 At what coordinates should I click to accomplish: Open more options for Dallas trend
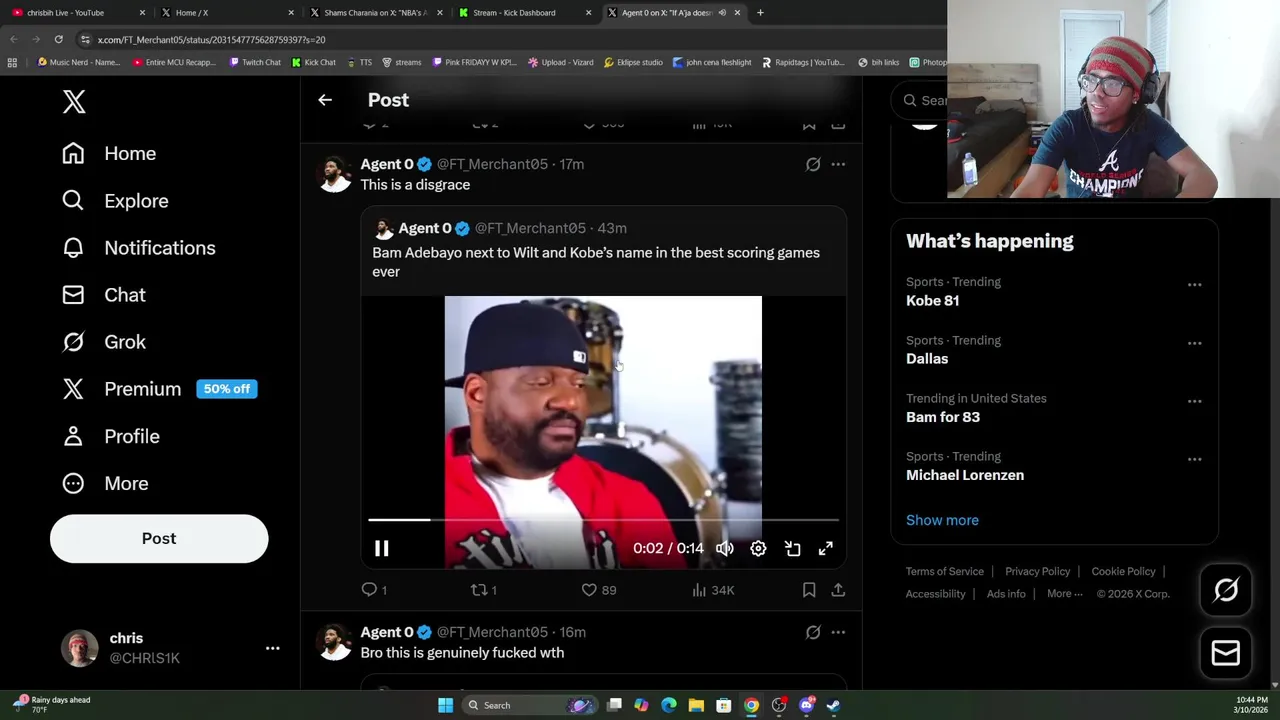coord(1194,343)
